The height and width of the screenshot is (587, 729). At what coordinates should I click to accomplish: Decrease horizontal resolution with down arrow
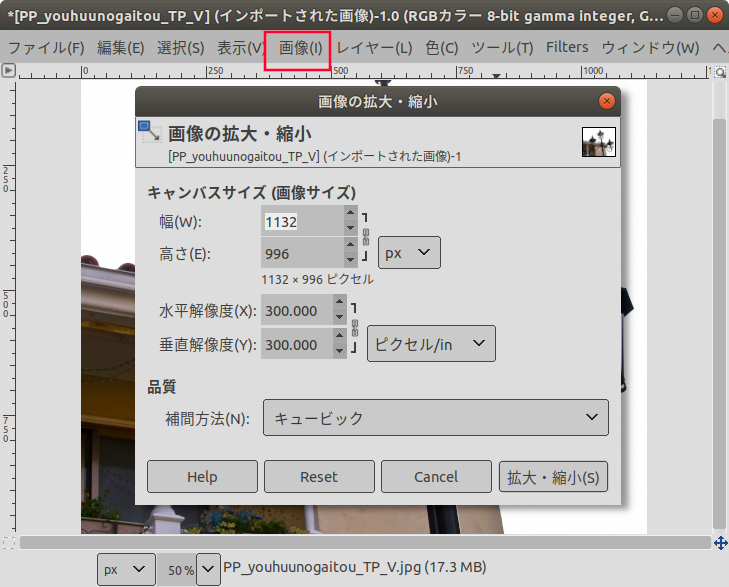click(340, 317)
